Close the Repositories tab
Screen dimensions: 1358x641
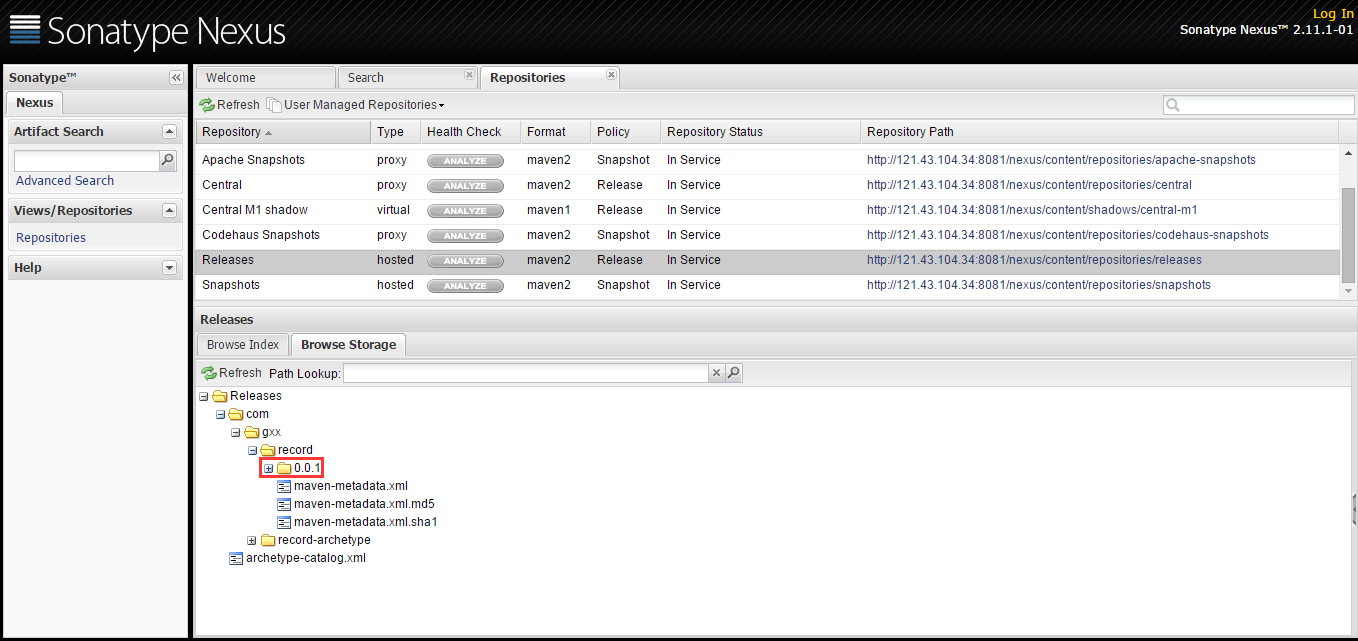click(612, 75)
